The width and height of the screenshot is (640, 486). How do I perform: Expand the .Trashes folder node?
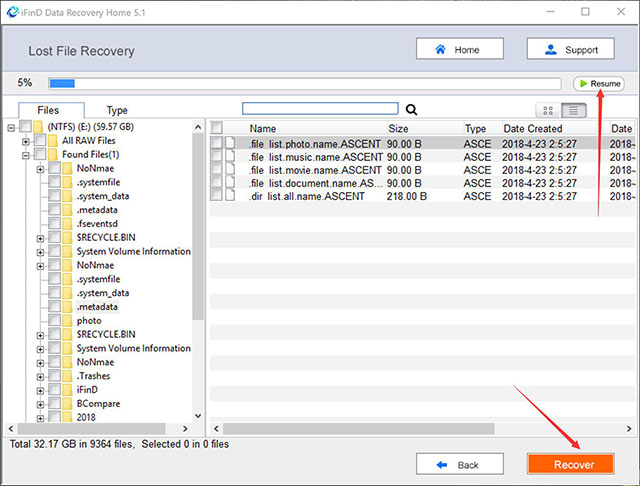click(x=40, y=377)
